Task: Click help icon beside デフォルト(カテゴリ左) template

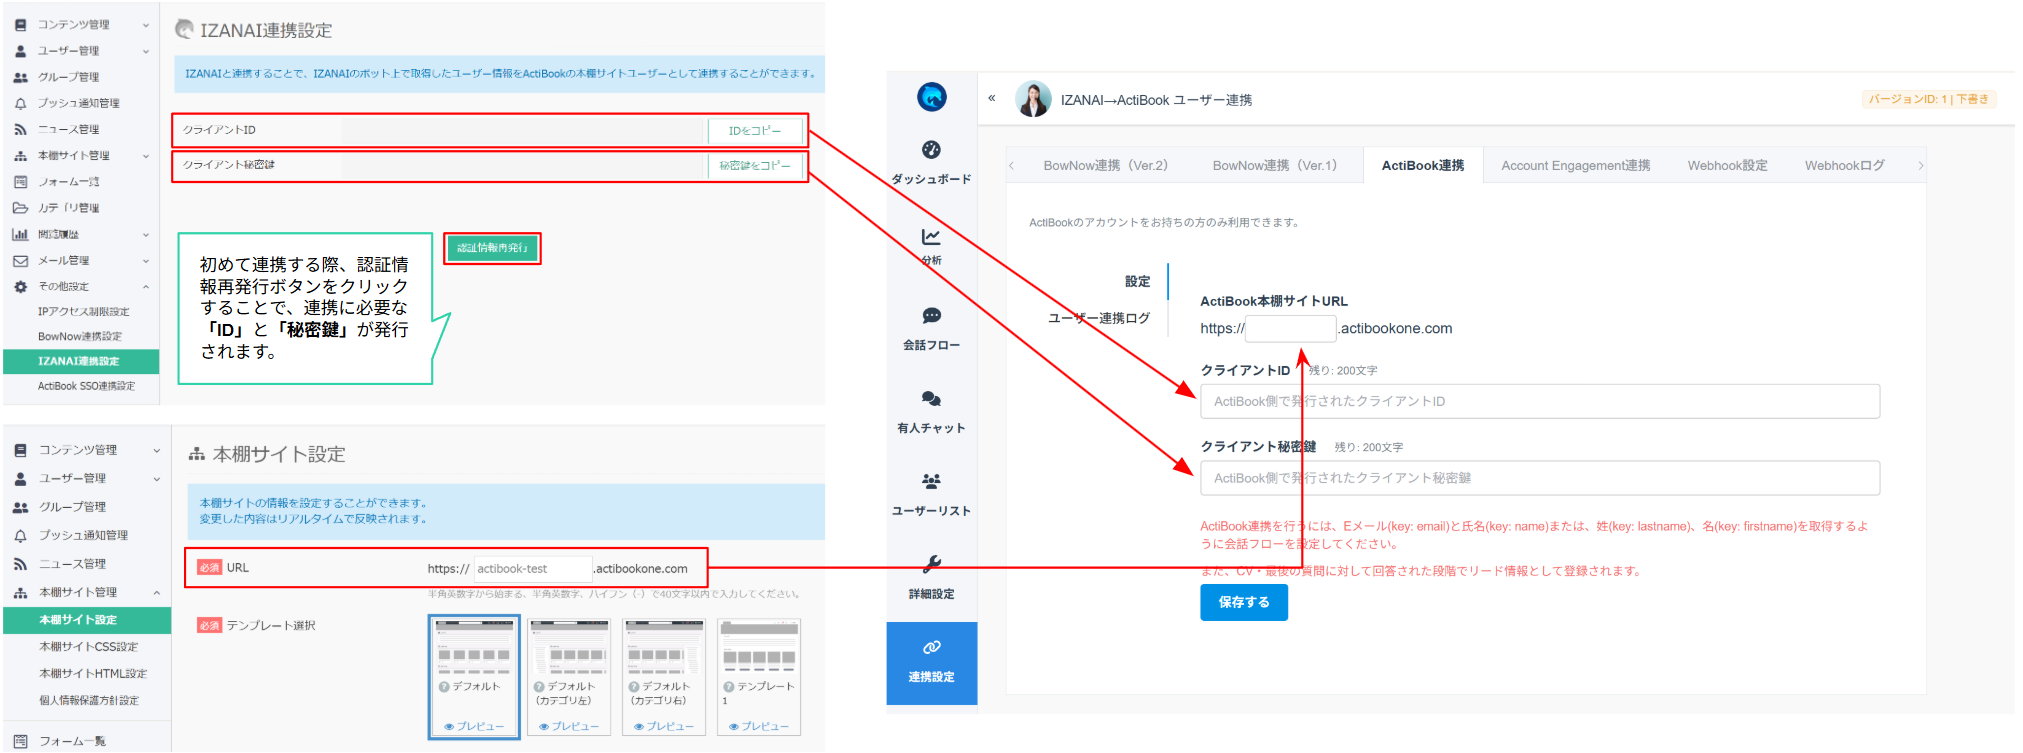Action: point(539,687)
